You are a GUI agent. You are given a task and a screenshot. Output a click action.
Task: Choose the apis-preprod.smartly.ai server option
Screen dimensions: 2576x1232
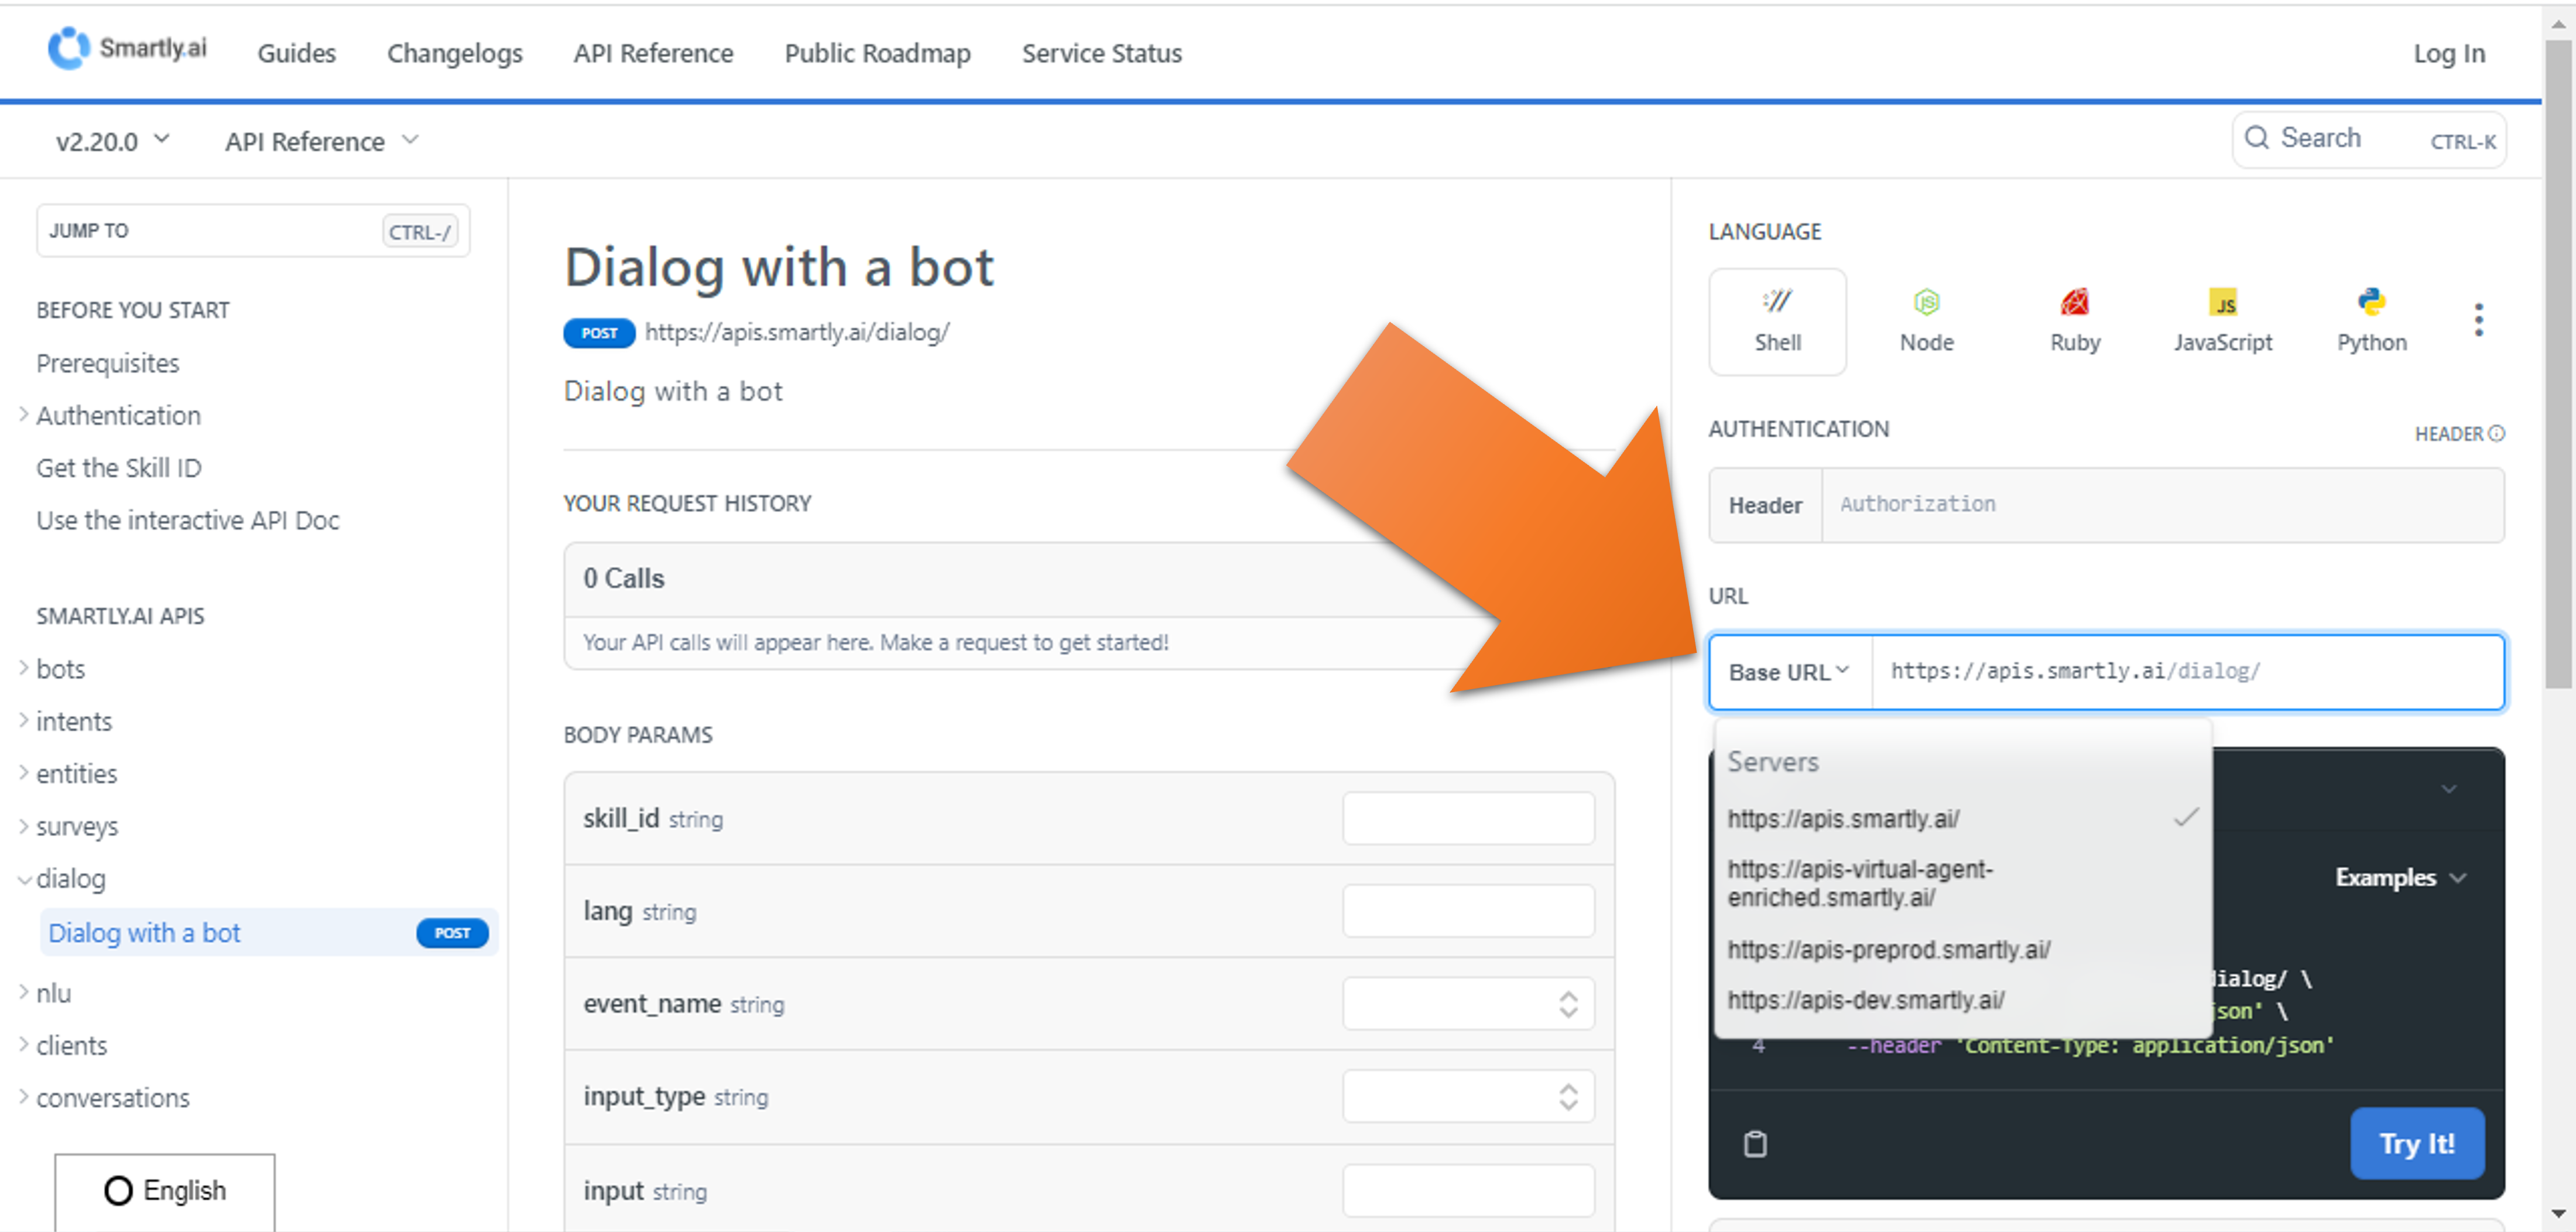[x=1888, y=949]
